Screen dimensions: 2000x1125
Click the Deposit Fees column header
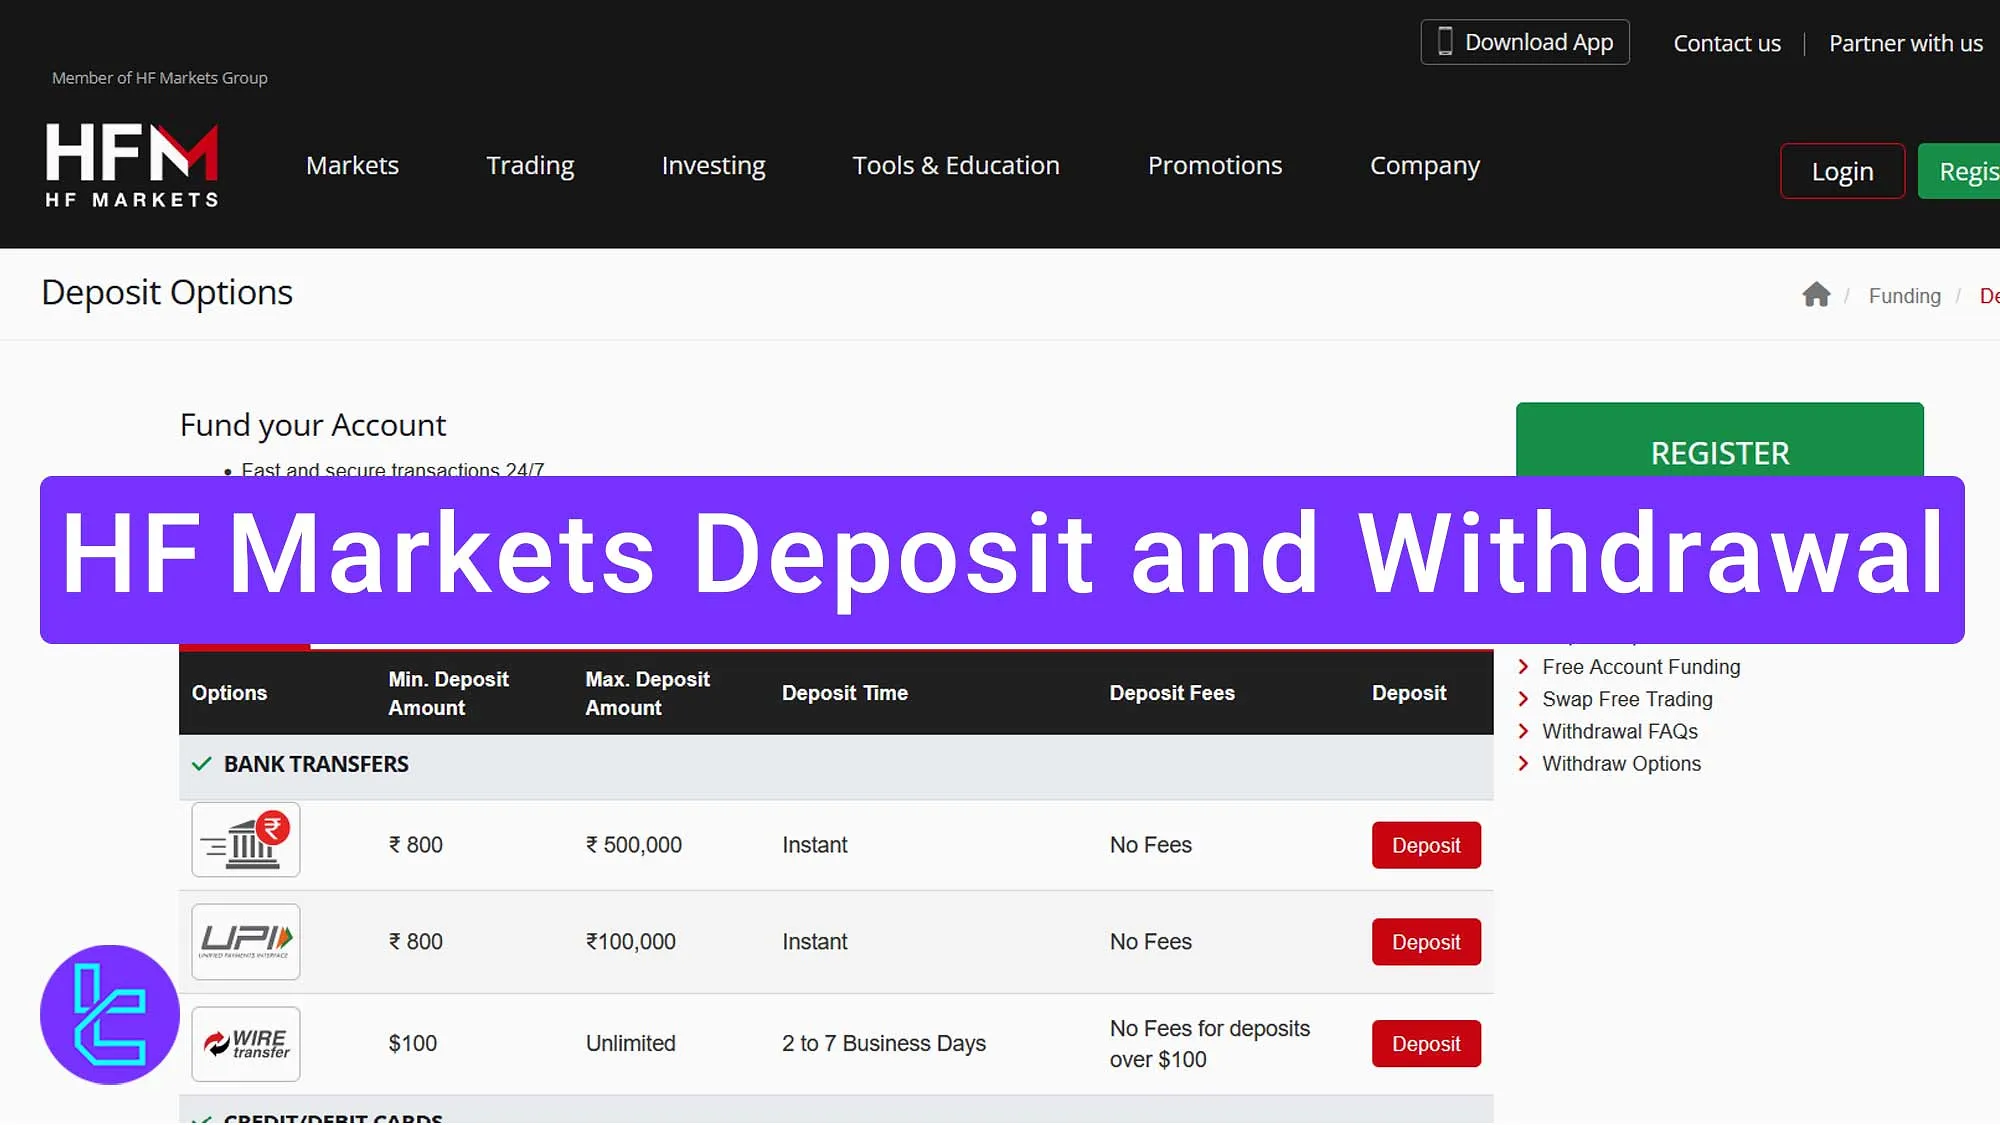tap(1172, 693)
